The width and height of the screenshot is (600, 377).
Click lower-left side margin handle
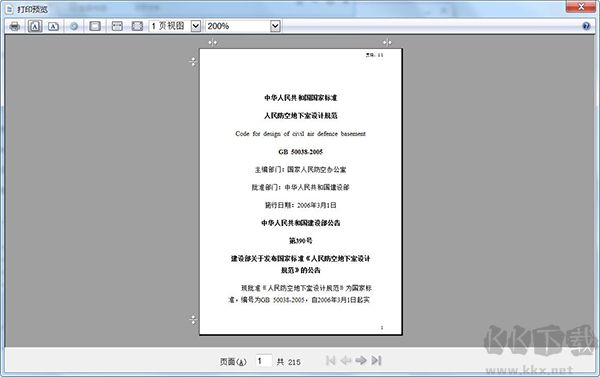(x=193, y=319)
